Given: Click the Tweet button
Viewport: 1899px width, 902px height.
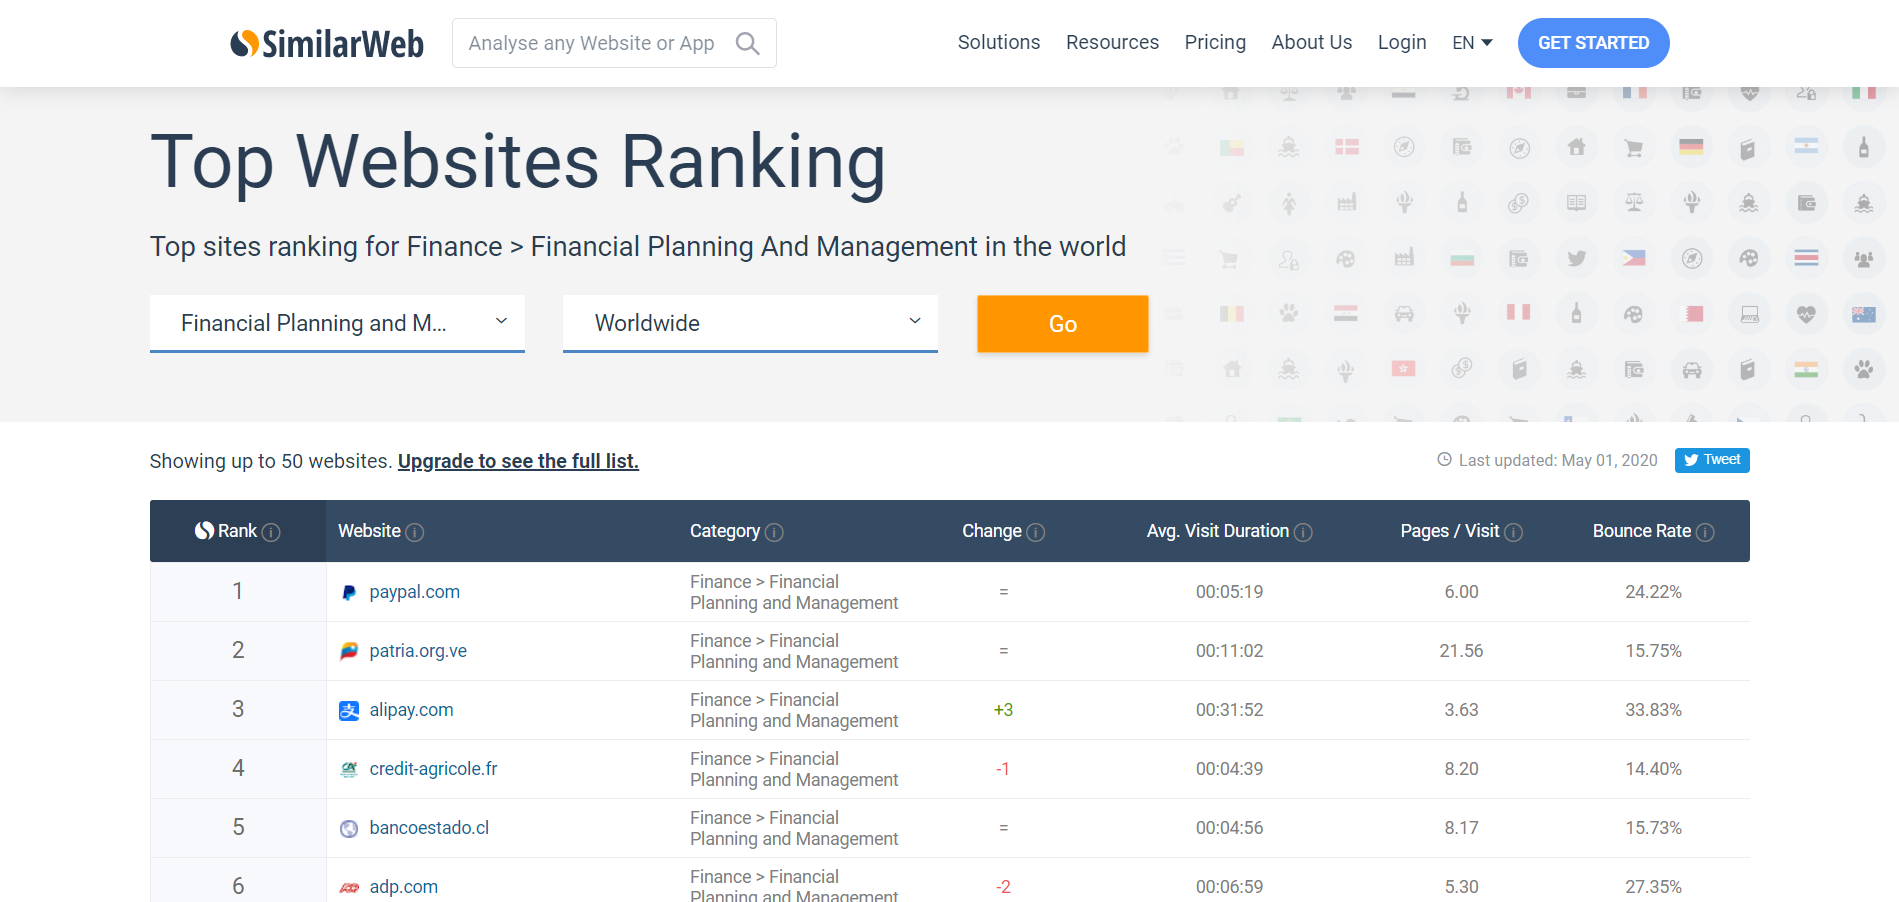Looking at the screenshot, I should coord(1712,460).
